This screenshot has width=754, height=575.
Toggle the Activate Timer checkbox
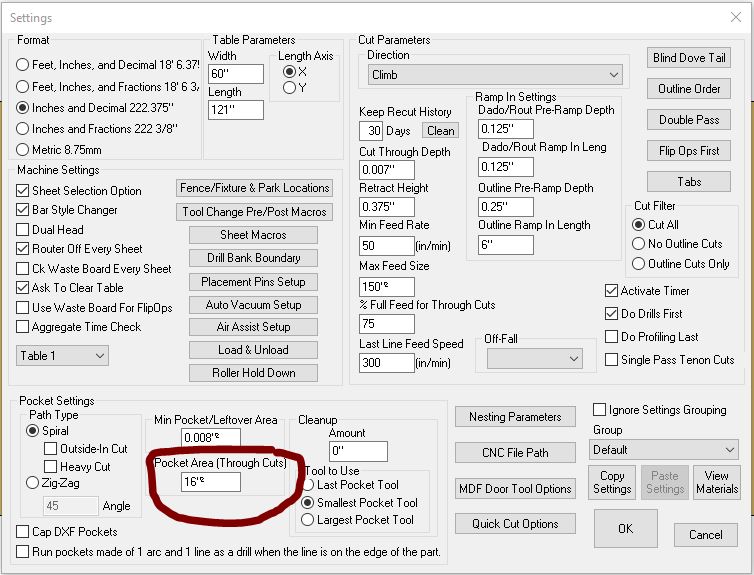[x=612, y=291]
